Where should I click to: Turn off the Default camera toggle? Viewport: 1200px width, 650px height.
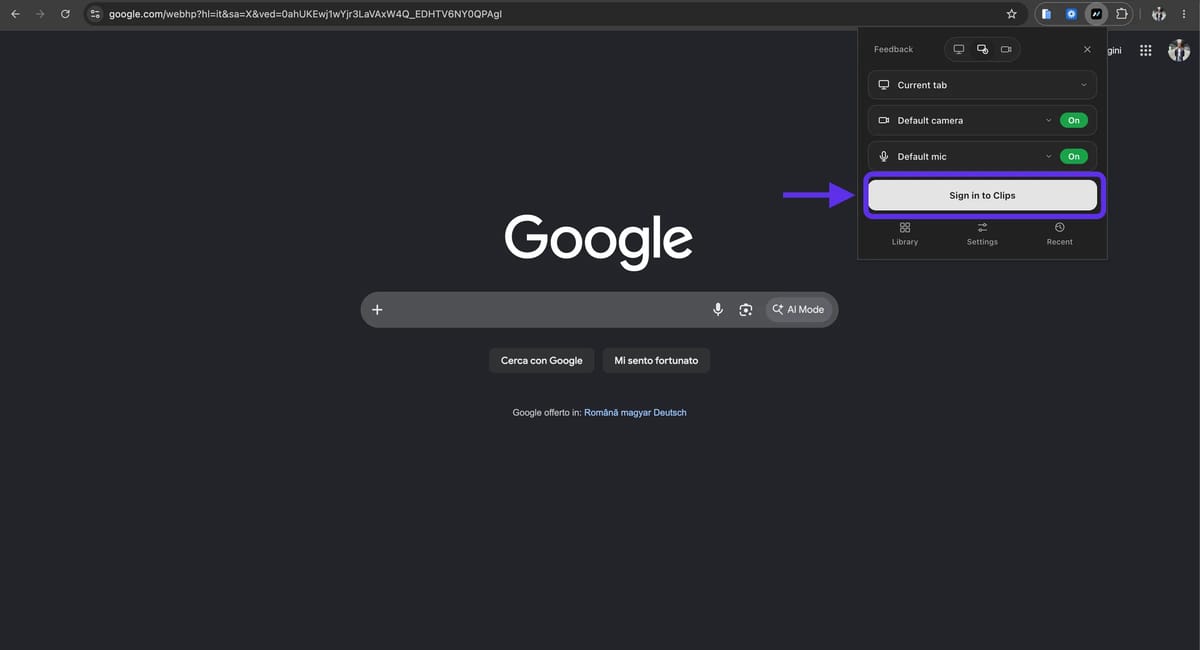[1073, 120]
